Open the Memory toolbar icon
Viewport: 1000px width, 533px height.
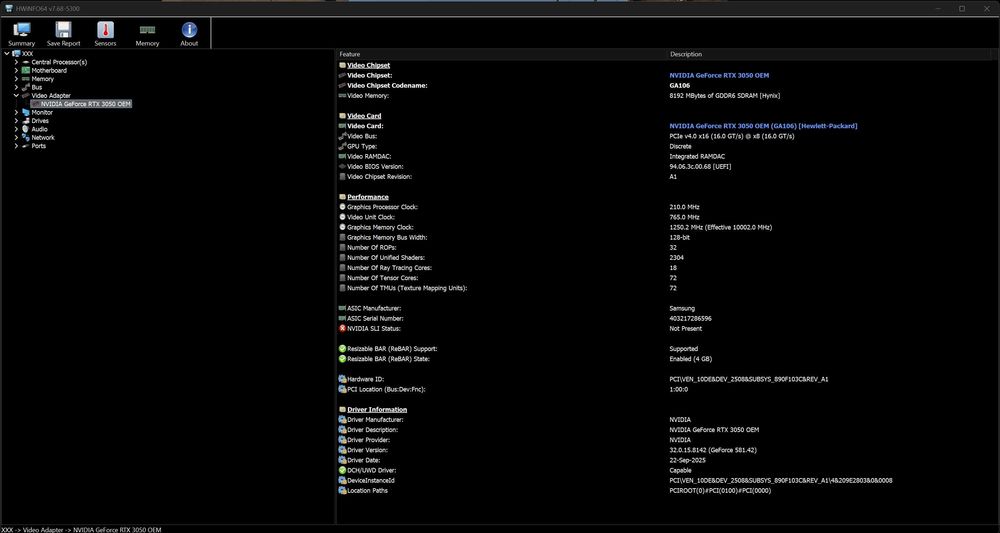147,29
